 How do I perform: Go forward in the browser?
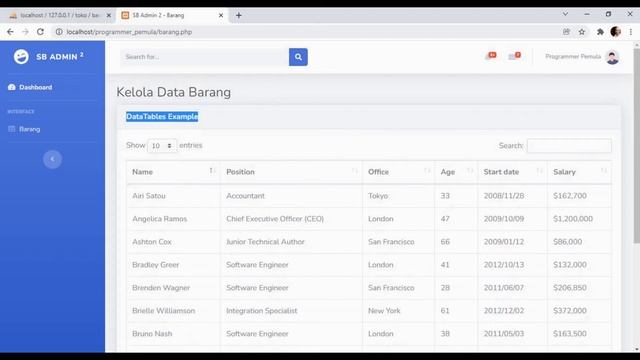(x=25, y=31)
